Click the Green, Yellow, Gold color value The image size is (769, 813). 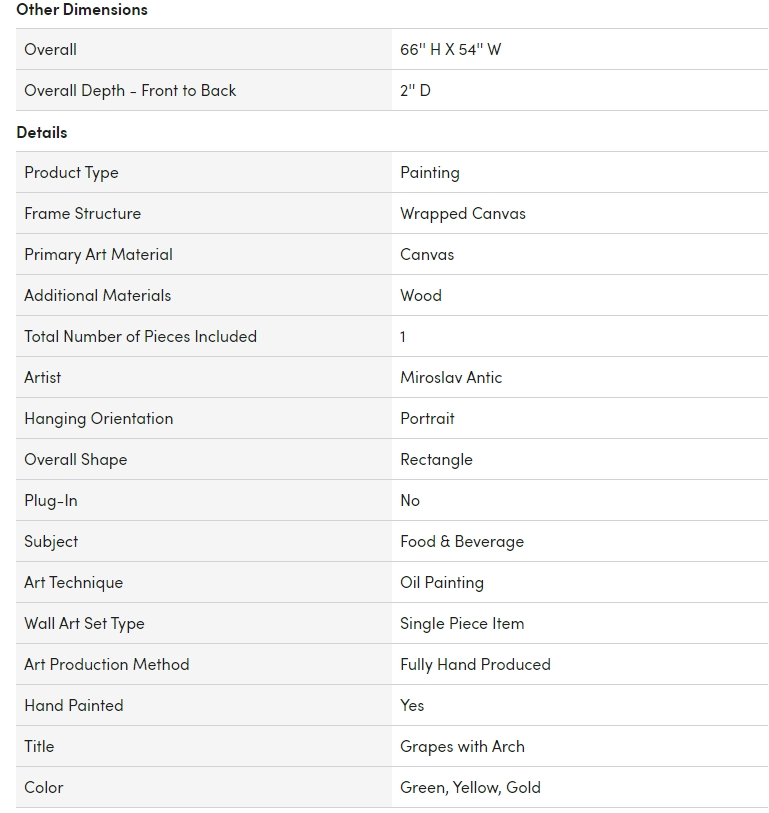(x=470, y=787)
